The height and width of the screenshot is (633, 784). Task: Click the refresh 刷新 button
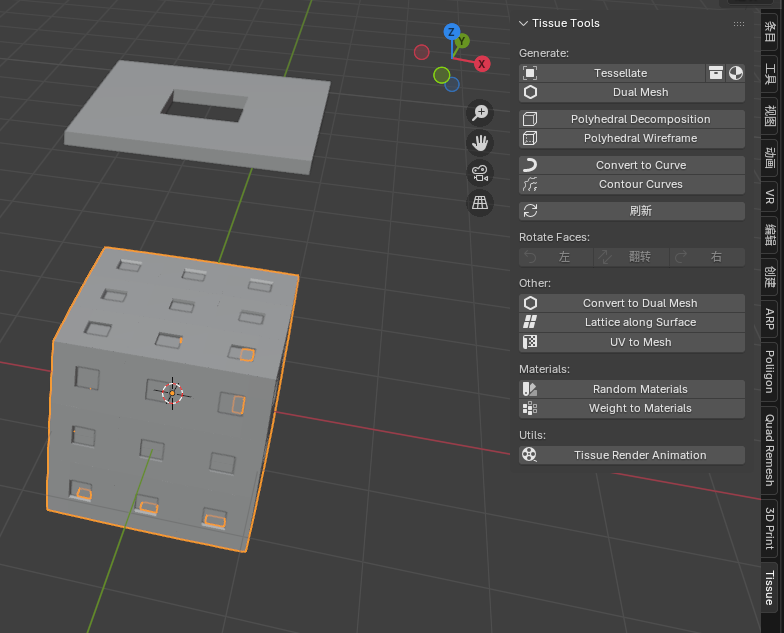pyautogui.click(x=632, y=211)
